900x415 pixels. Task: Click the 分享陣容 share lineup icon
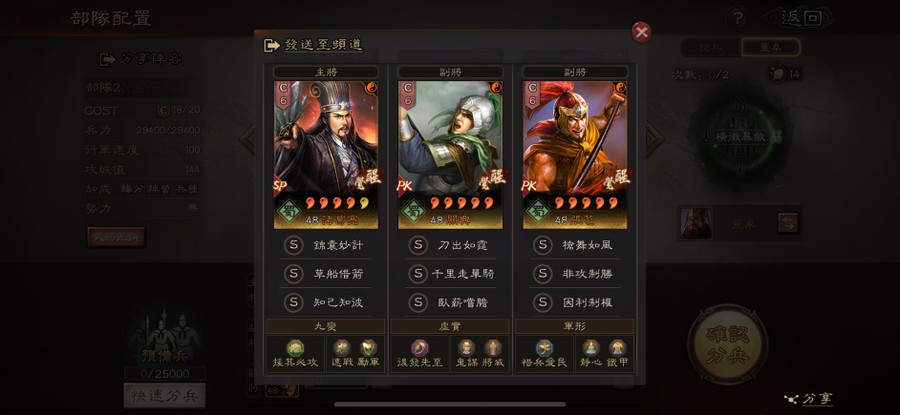(107, 59)
